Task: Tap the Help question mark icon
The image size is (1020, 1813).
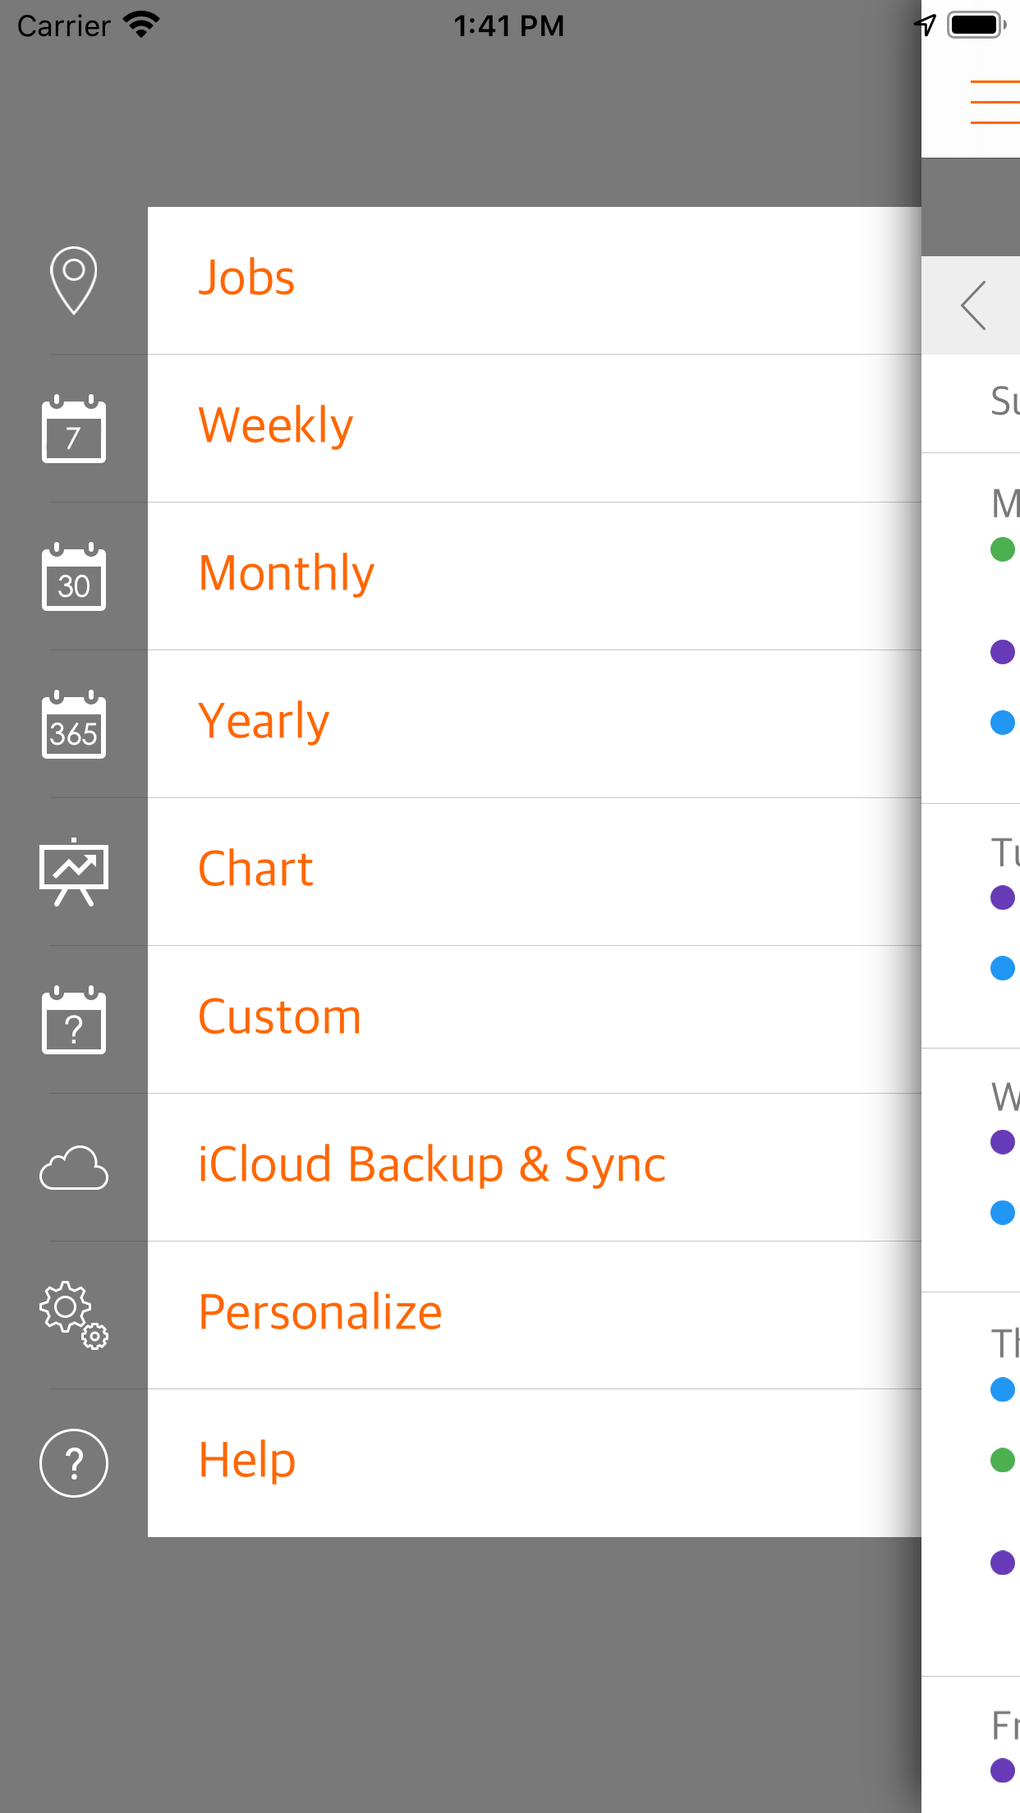Action: (x=74, y=1463)
